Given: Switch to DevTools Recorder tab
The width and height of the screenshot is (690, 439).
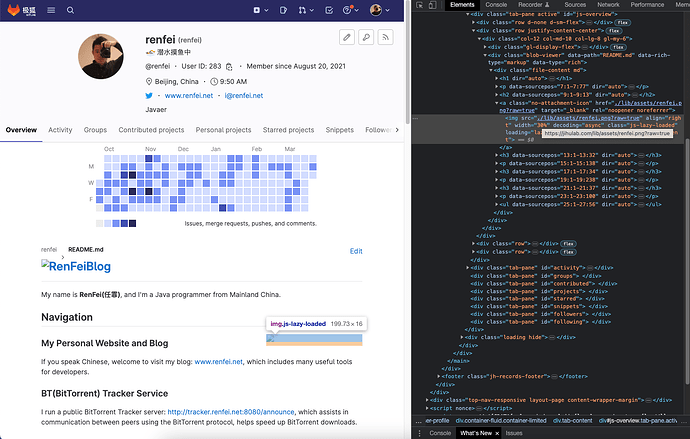Looking at the screenshot, I should [x=533, y=4].
